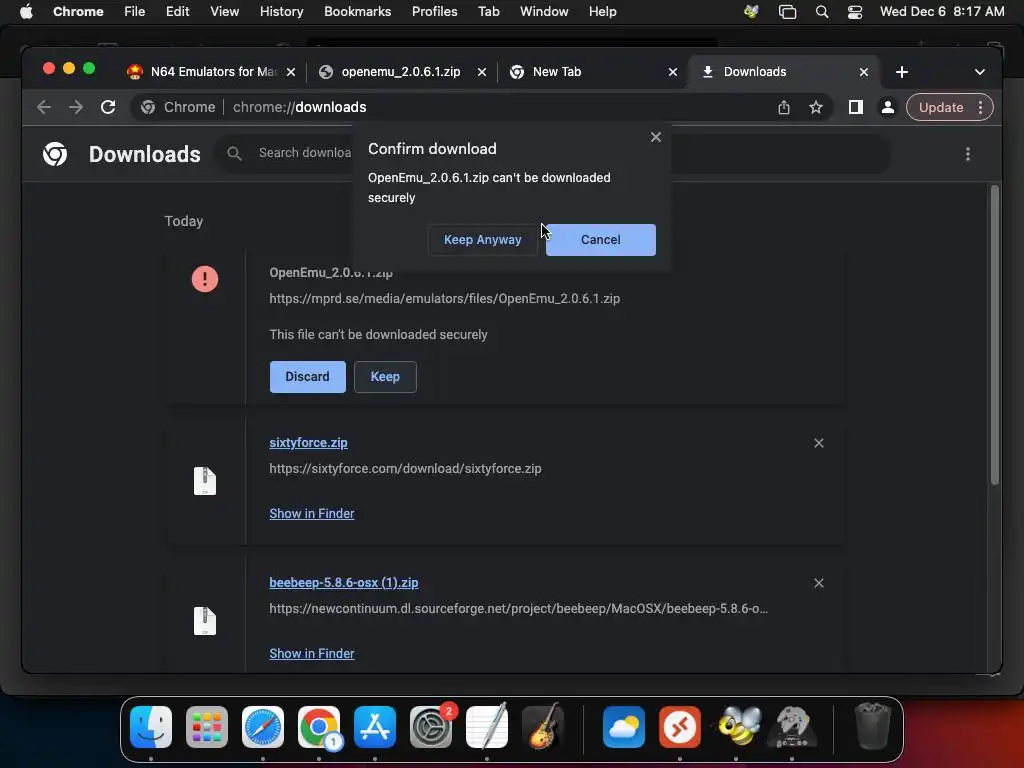Open Remote Desktop app from Dock

(x=680, y=727)
